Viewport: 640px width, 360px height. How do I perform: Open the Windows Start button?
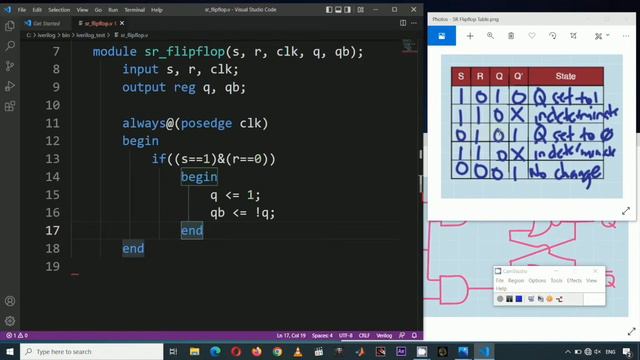[x=10, y=351]
